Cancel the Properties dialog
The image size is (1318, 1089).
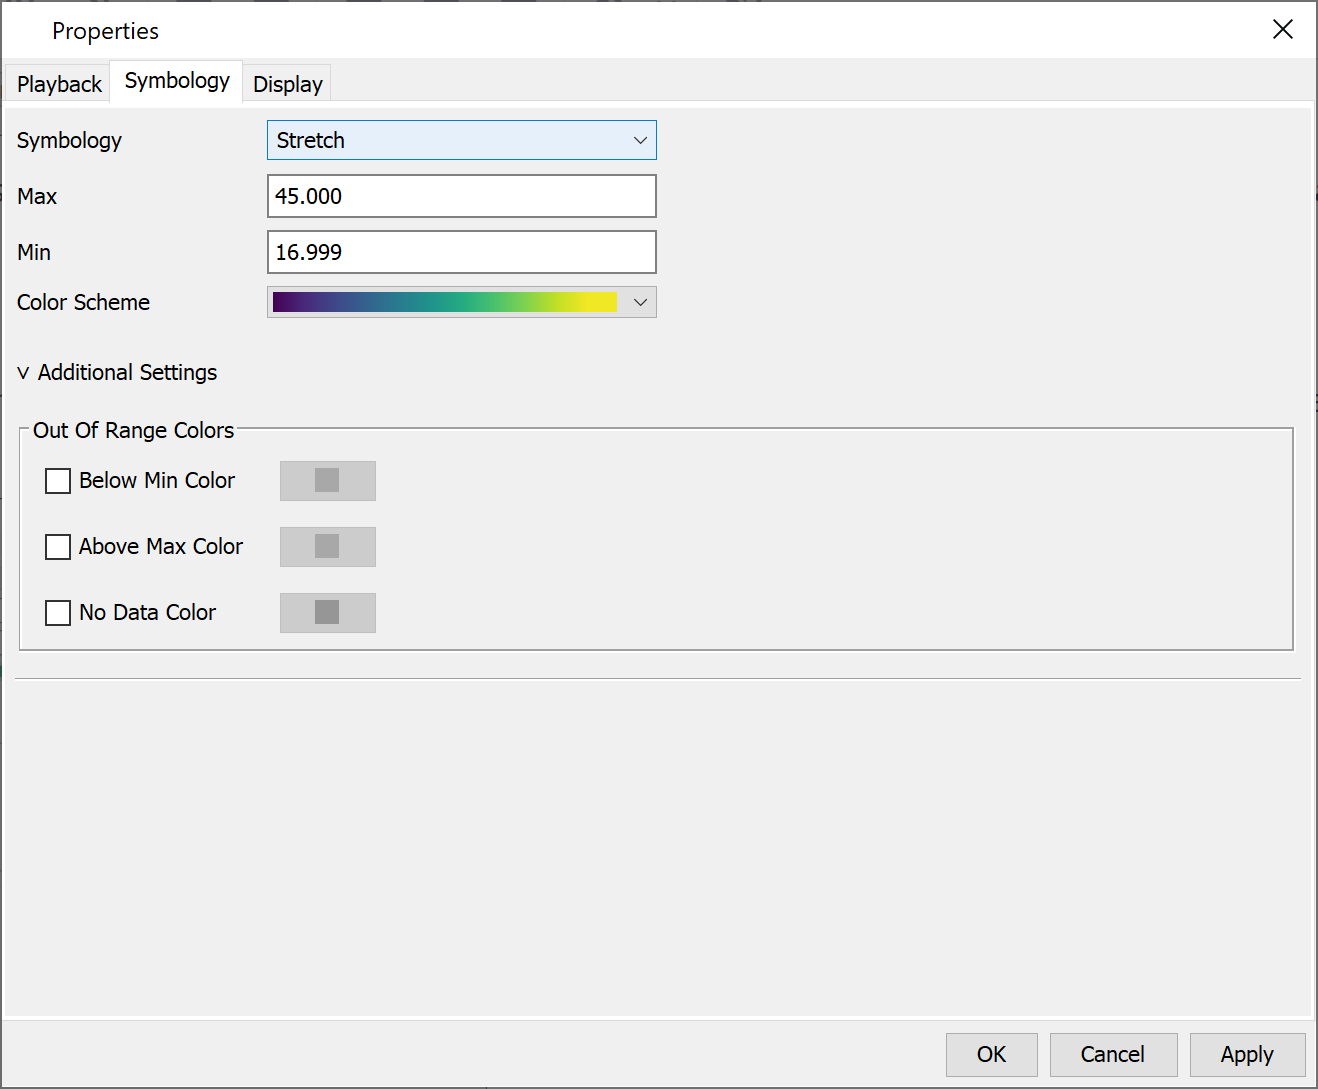[x=1113, y=1055]
